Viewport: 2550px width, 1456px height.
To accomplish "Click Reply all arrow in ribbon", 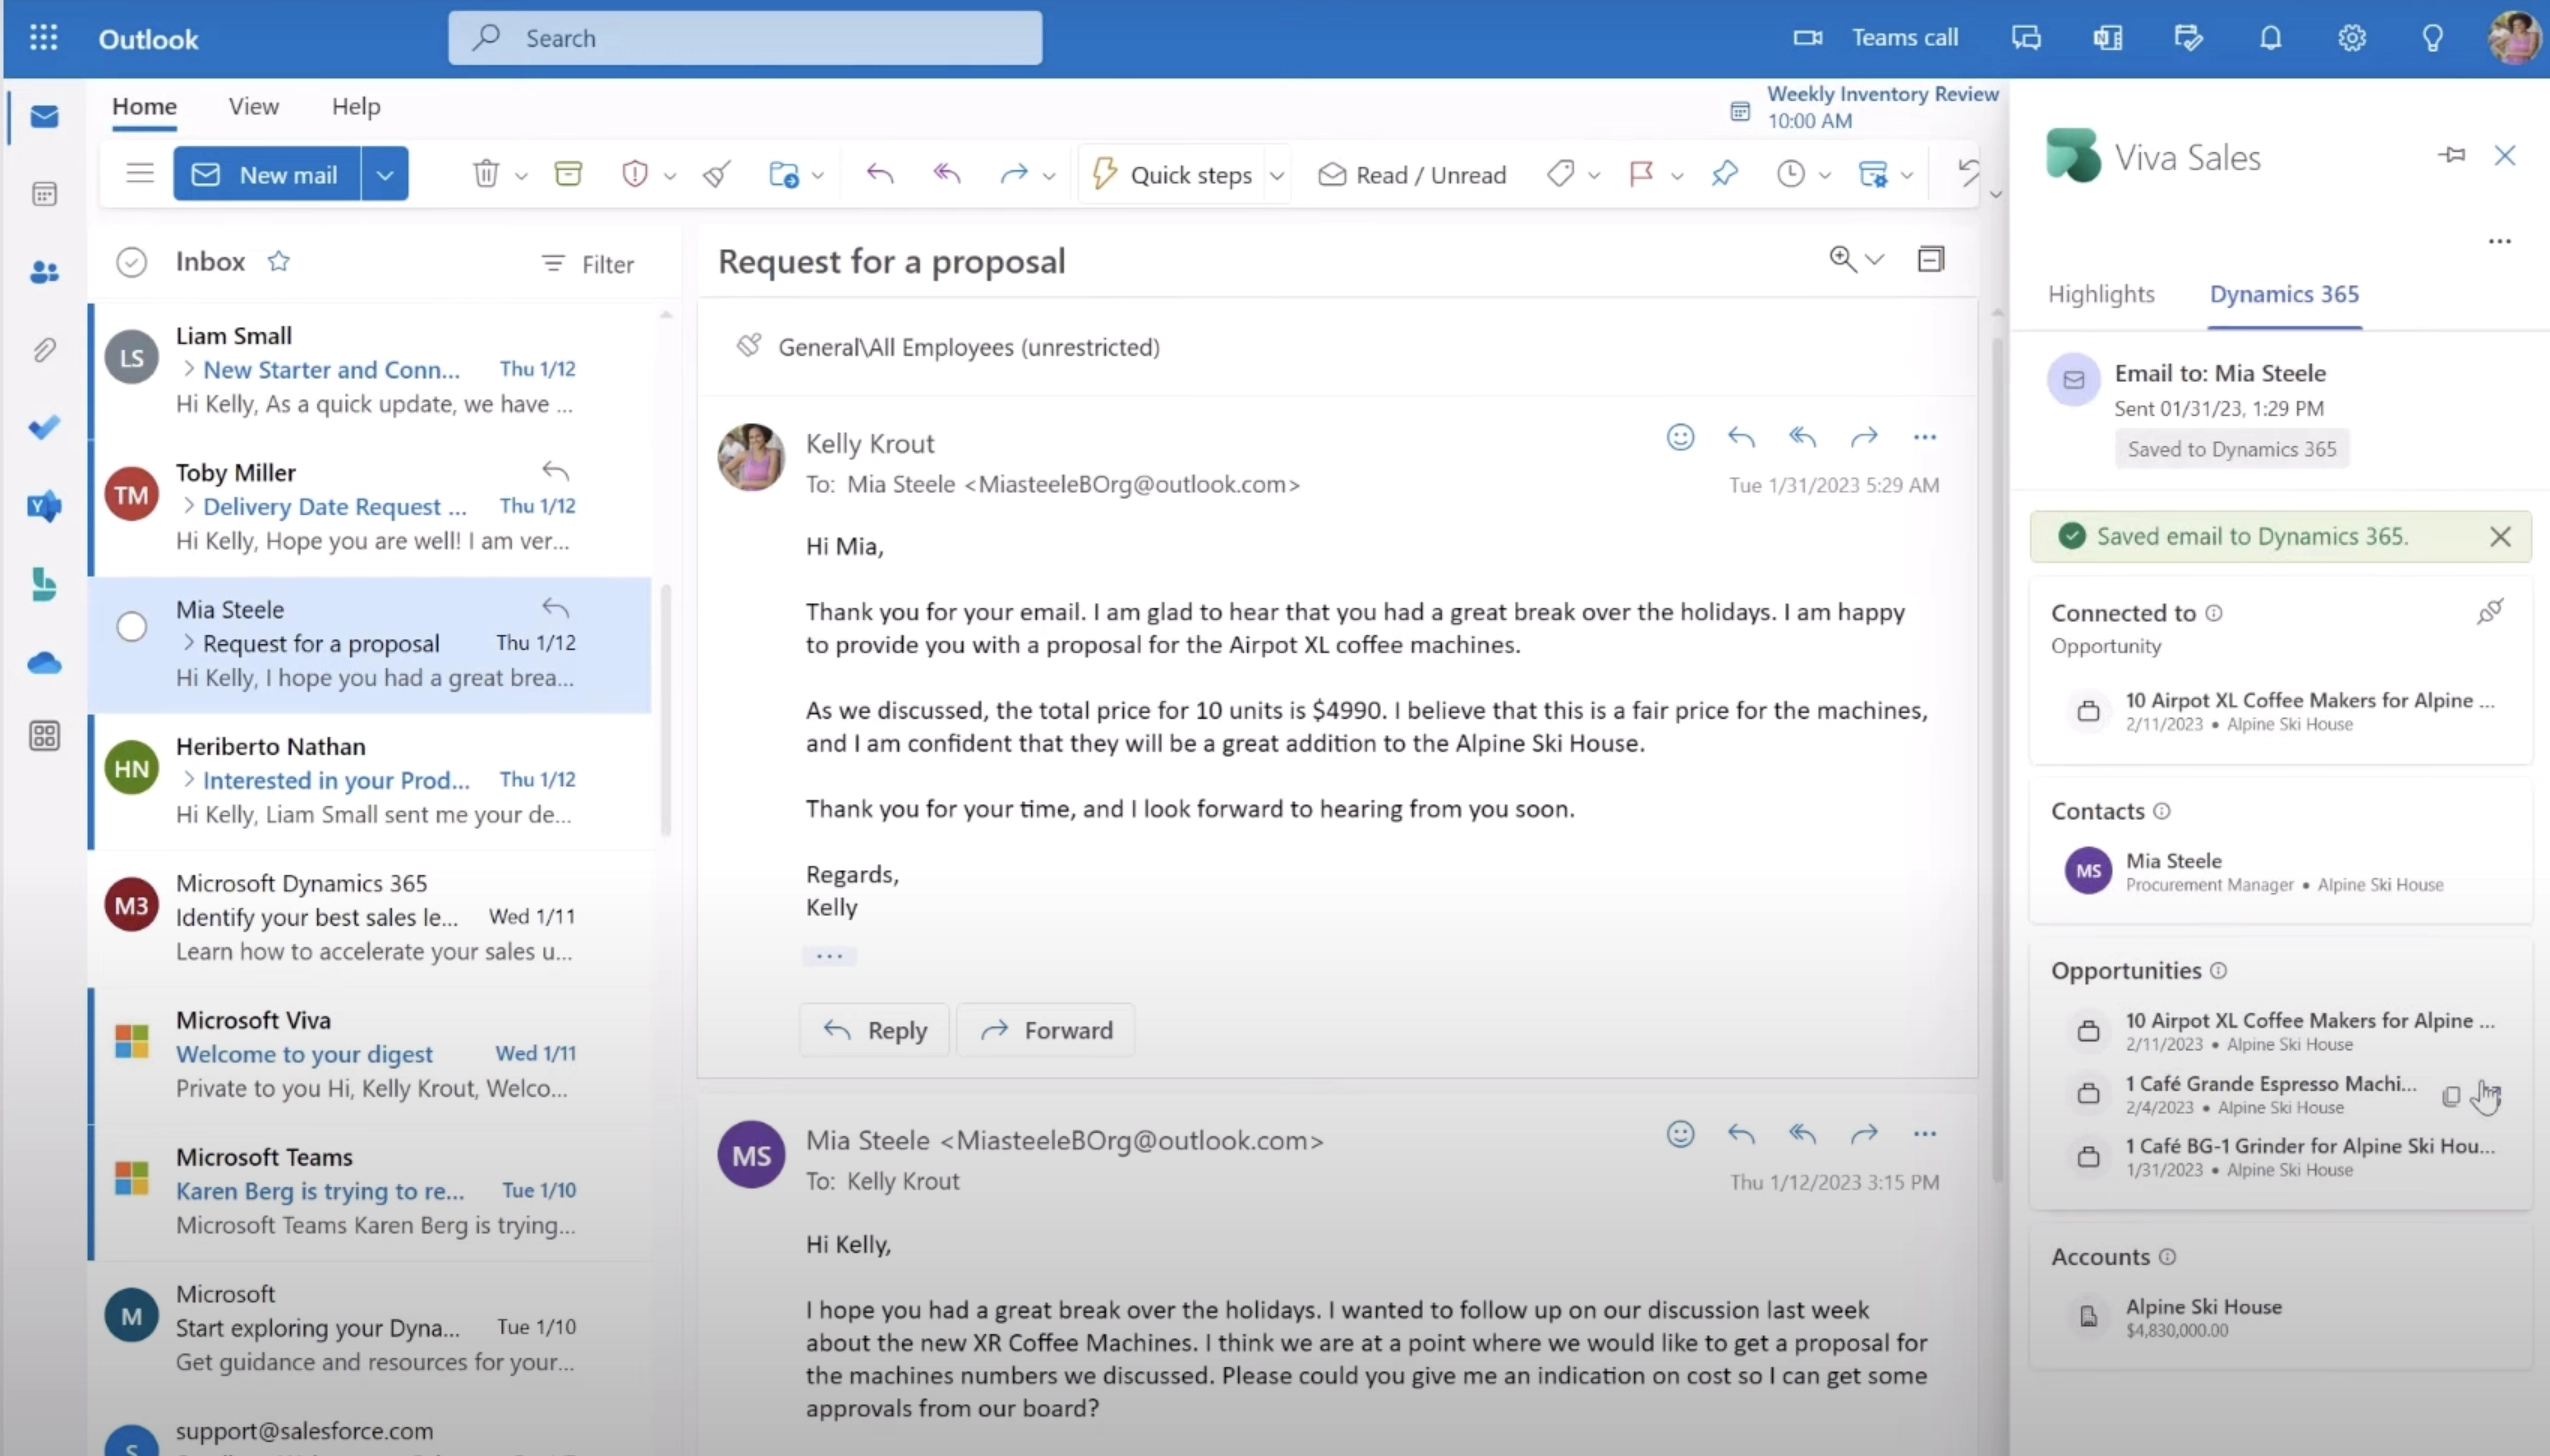I will [947, 174].
